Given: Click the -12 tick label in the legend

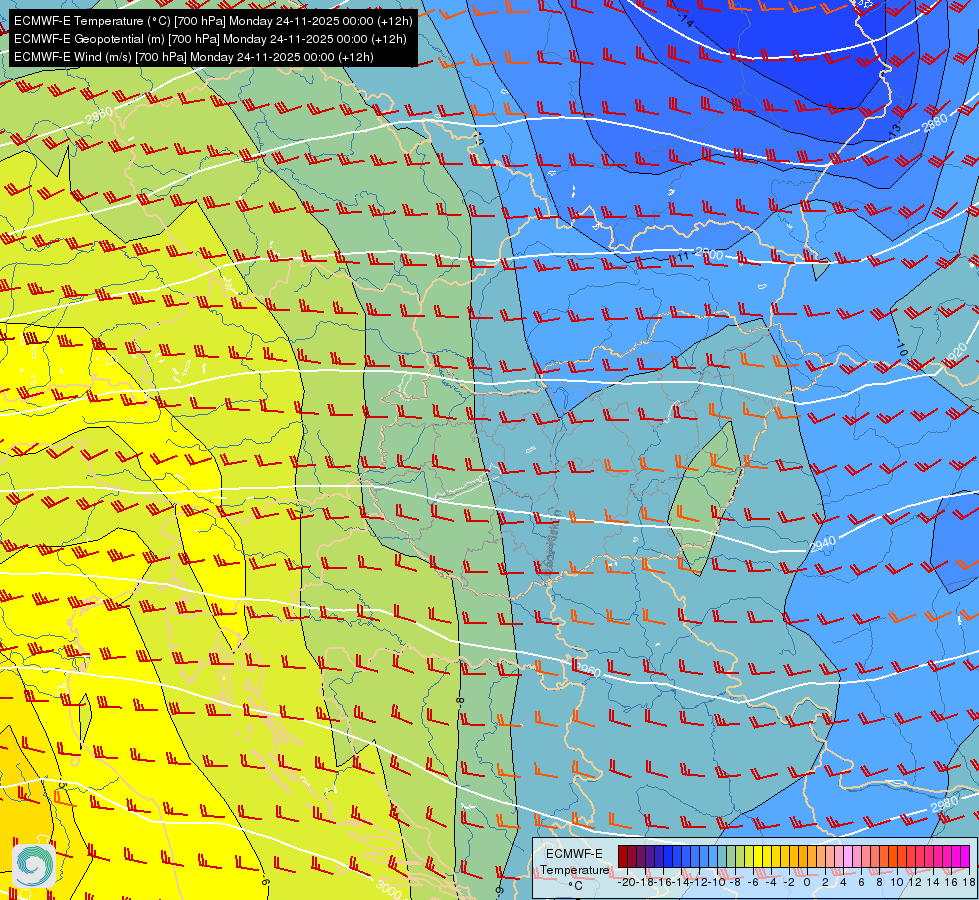Looking at the screenshot, I should pyautogui.click(x=699, y=883).
